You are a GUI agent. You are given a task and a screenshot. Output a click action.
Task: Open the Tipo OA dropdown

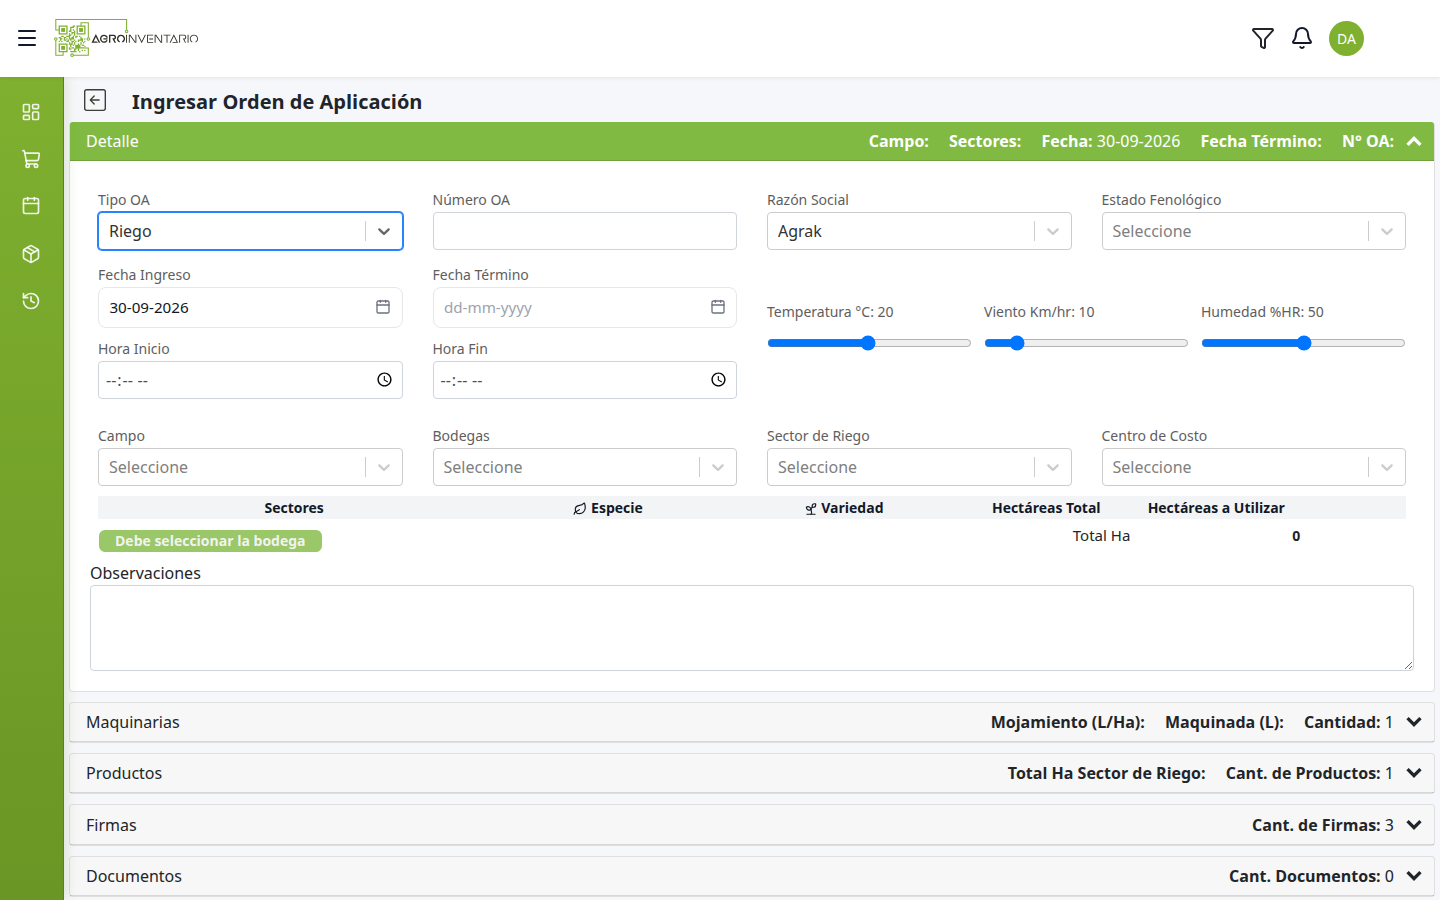point(250,231)
